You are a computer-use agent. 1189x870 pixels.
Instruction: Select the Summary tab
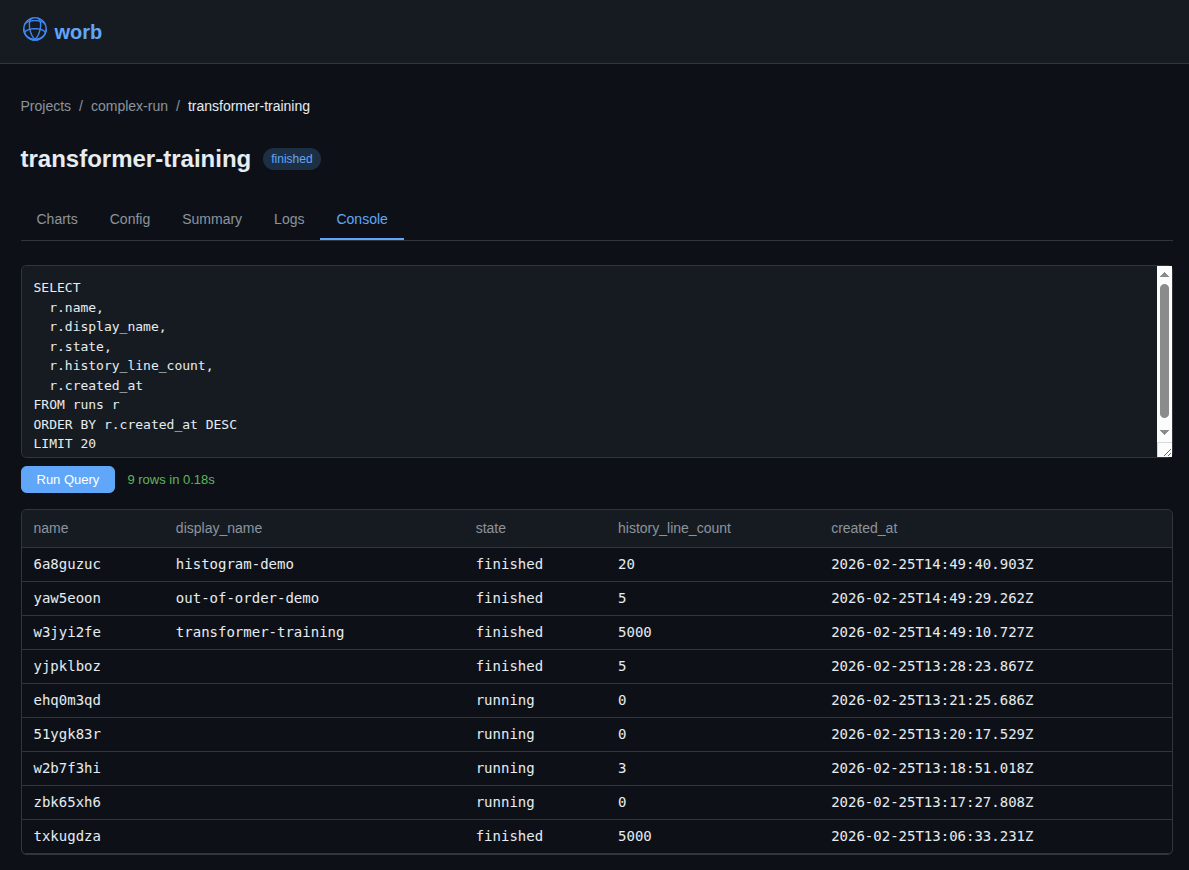212,219
